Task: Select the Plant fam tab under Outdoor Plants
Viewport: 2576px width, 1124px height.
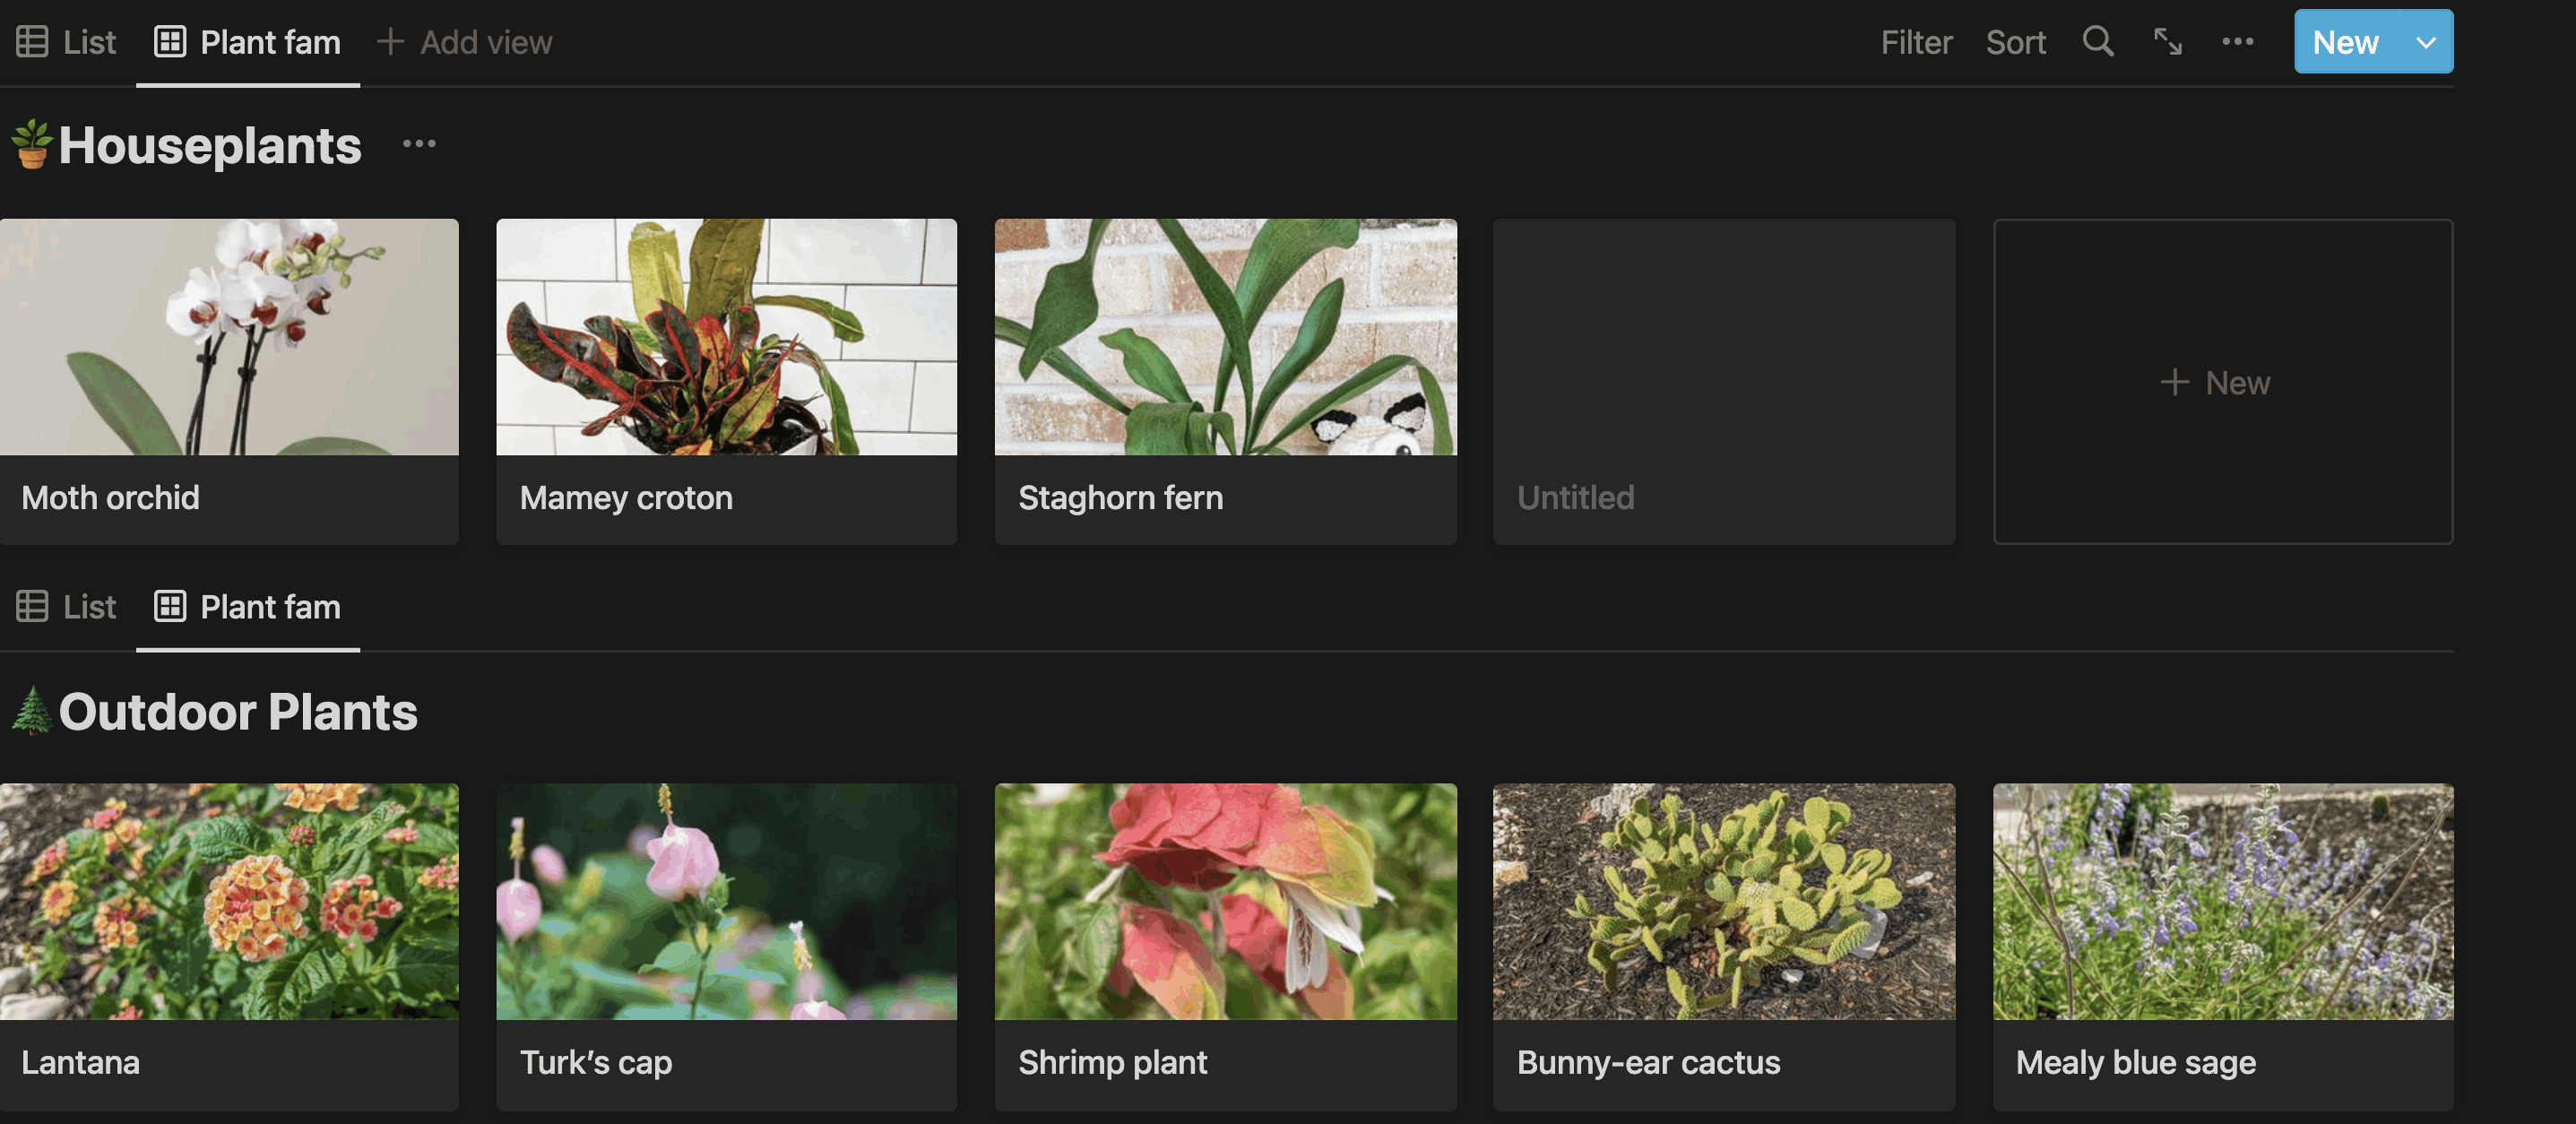Action: (x=270, y=606)
